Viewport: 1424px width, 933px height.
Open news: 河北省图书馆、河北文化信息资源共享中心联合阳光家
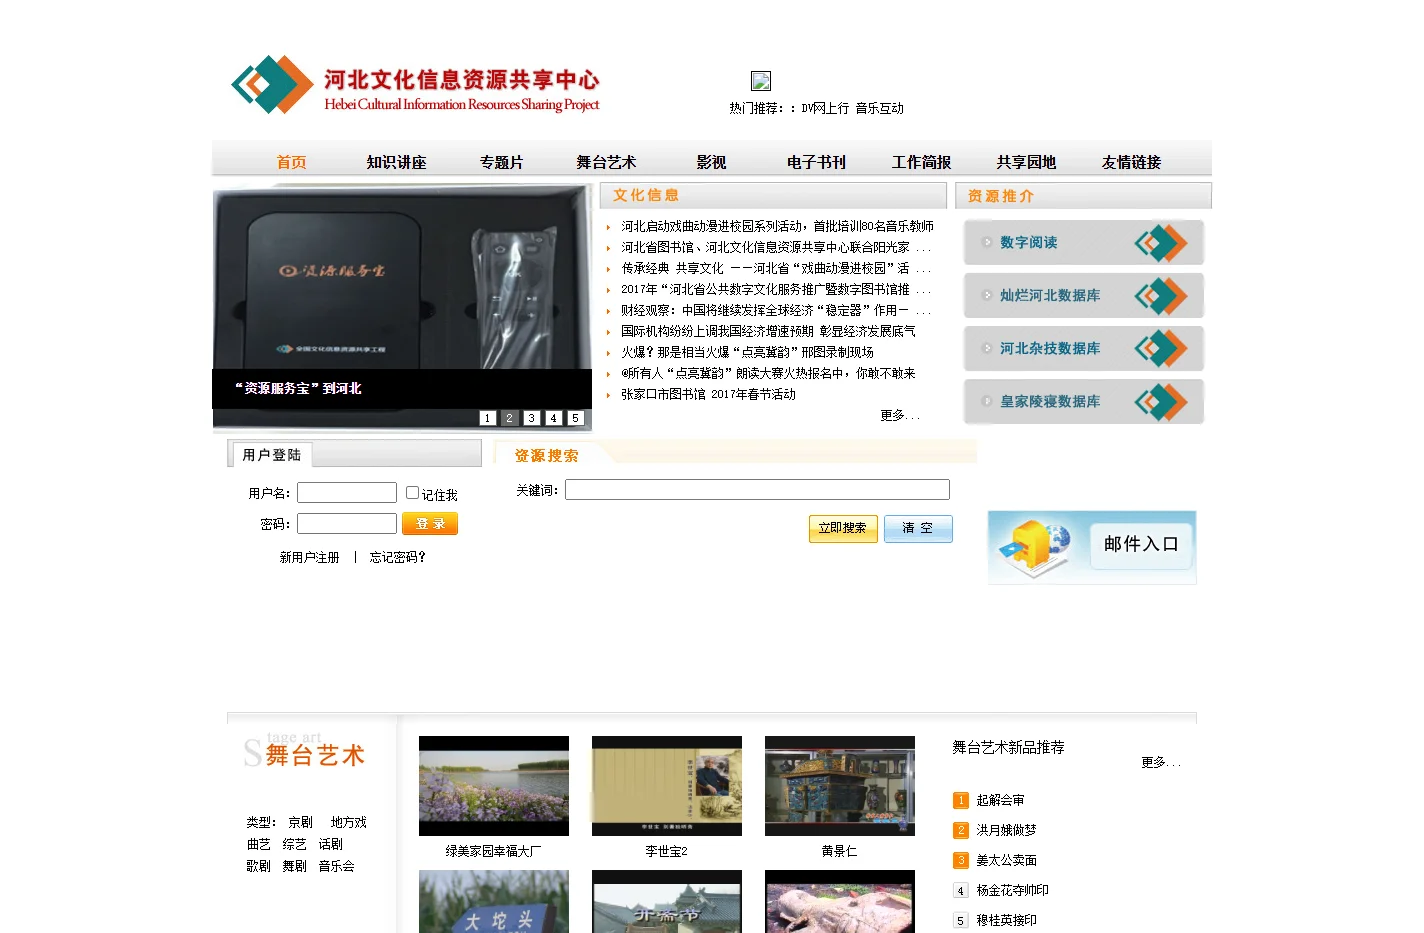pyautogui.click(x=776, y=247)
